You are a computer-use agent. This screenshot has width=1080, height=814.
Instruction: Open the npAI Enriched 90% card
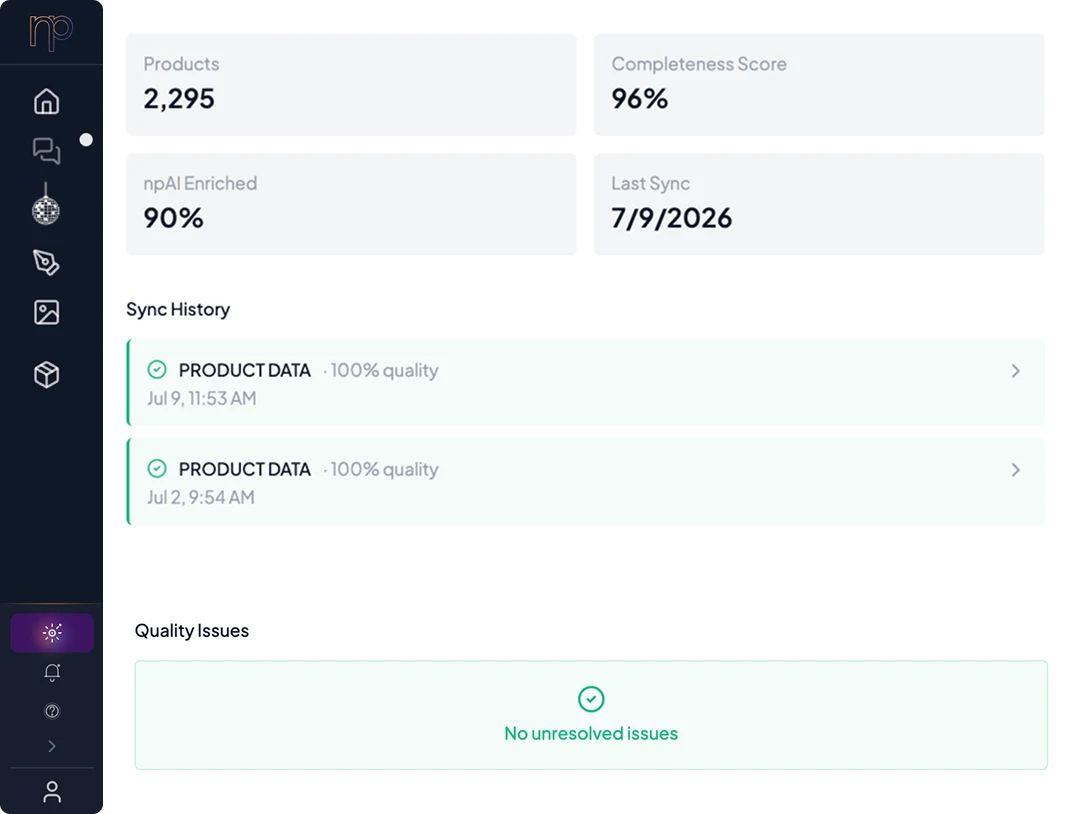click(x=351, y=204)
